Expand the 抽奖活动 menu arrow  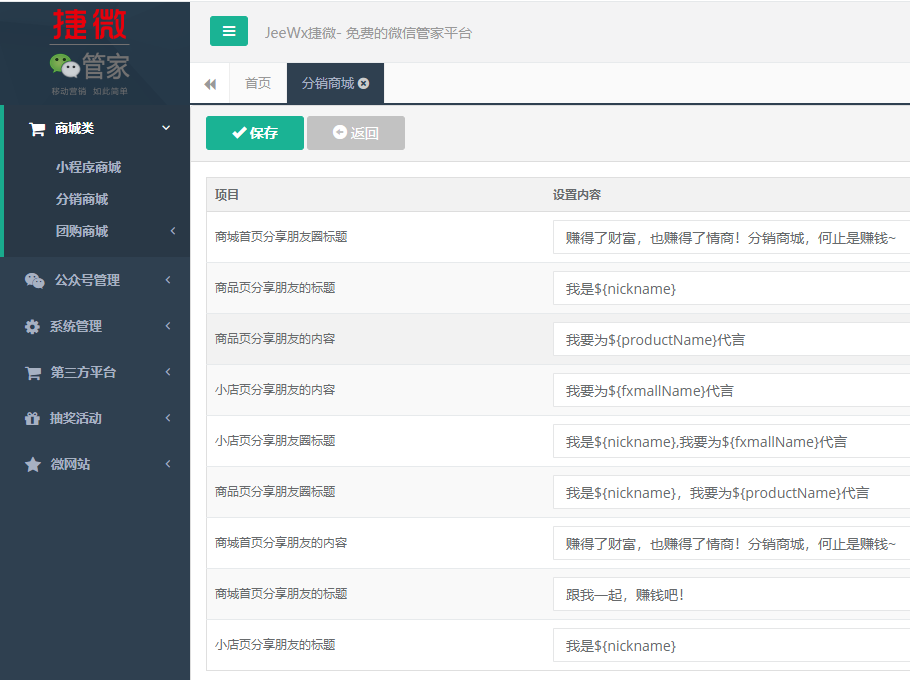[x=168, y=418]
